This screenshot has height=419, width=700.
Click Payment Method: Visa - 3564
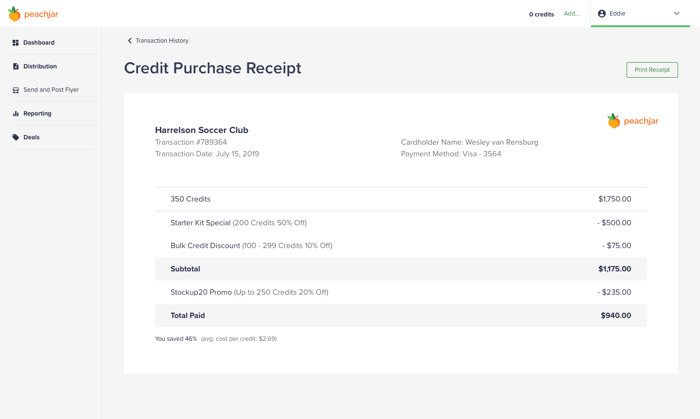(x=451, y=154)
